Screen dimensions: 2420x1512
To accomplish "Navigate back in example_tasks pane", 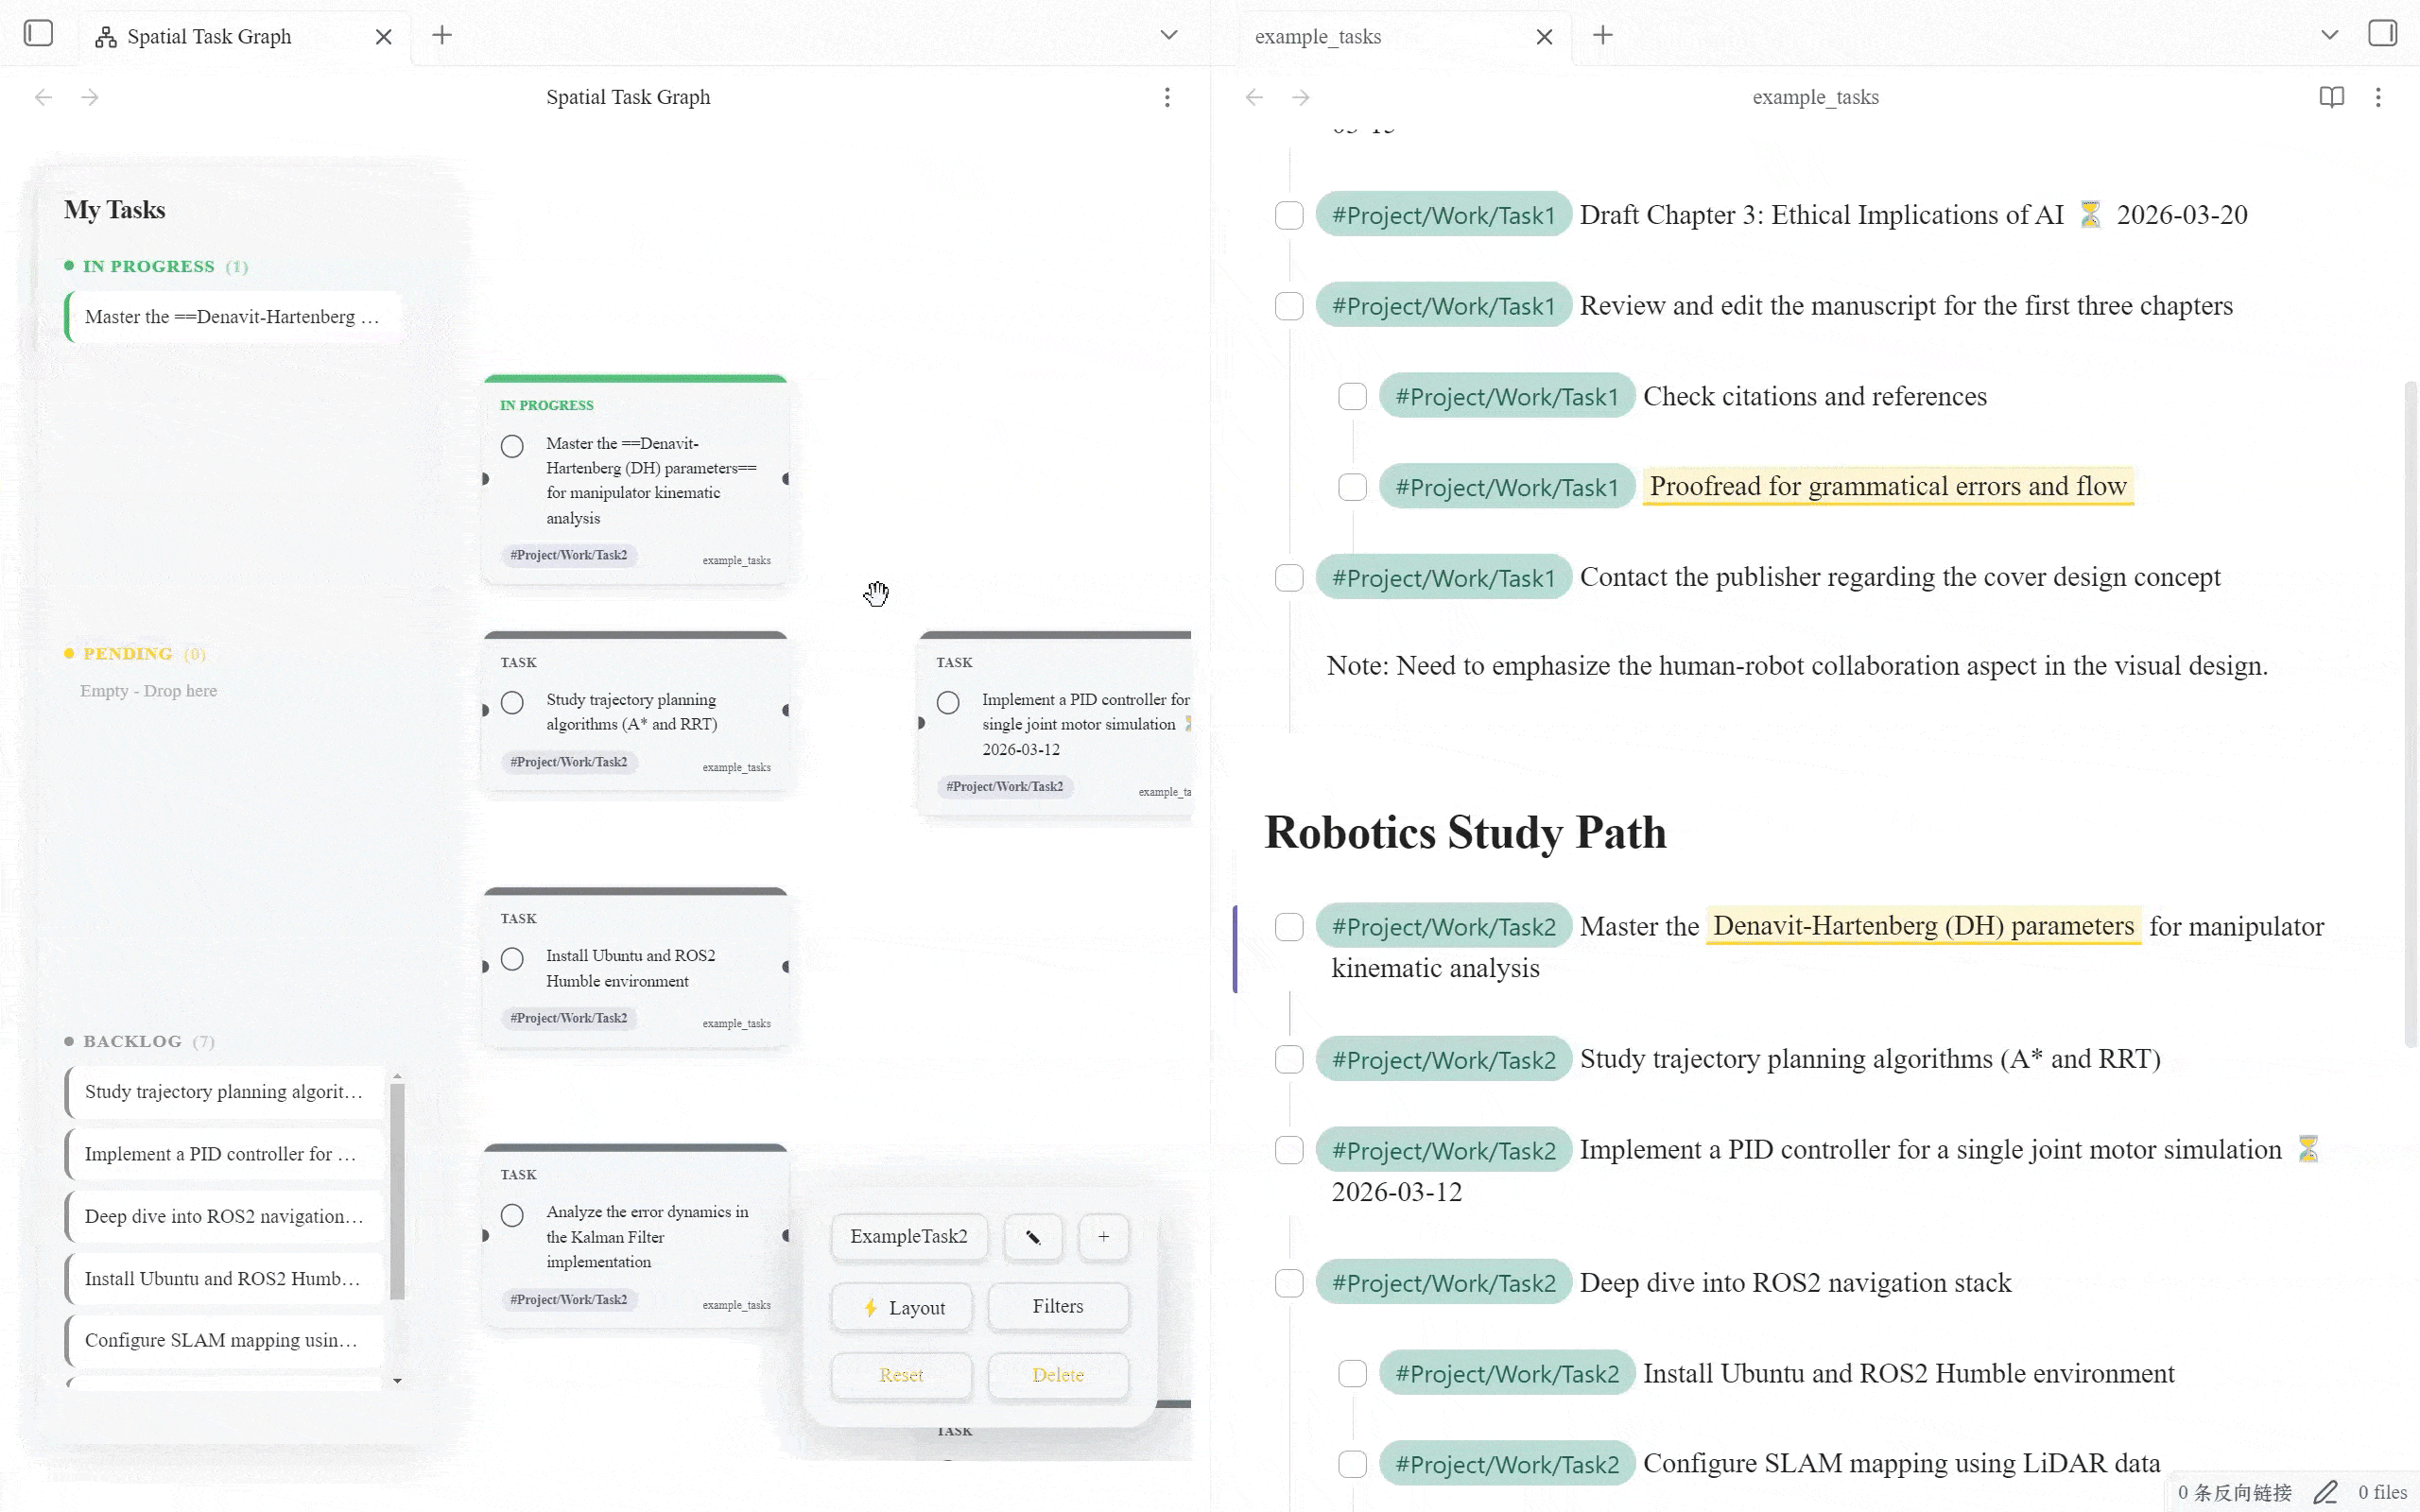I will (1254, 97).
